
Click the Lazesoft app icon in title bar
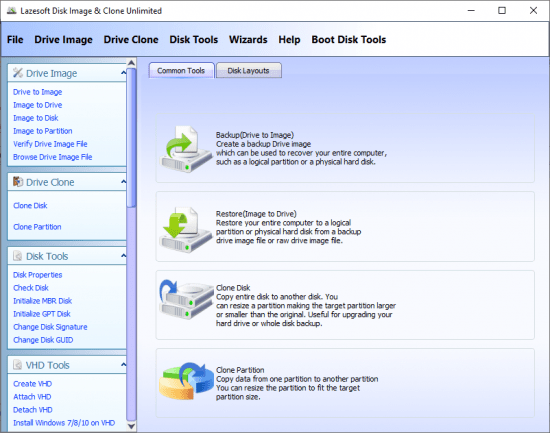tap(11, 11)
